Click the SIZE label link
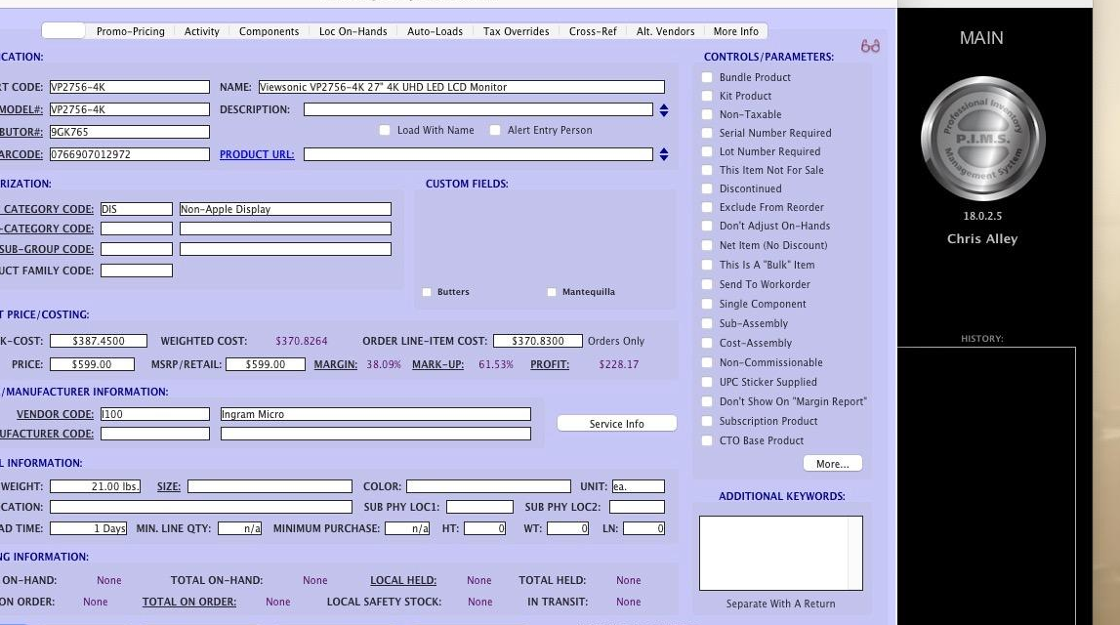The height and width of the screenshot is (625, 1120). (x=169, y=486)
